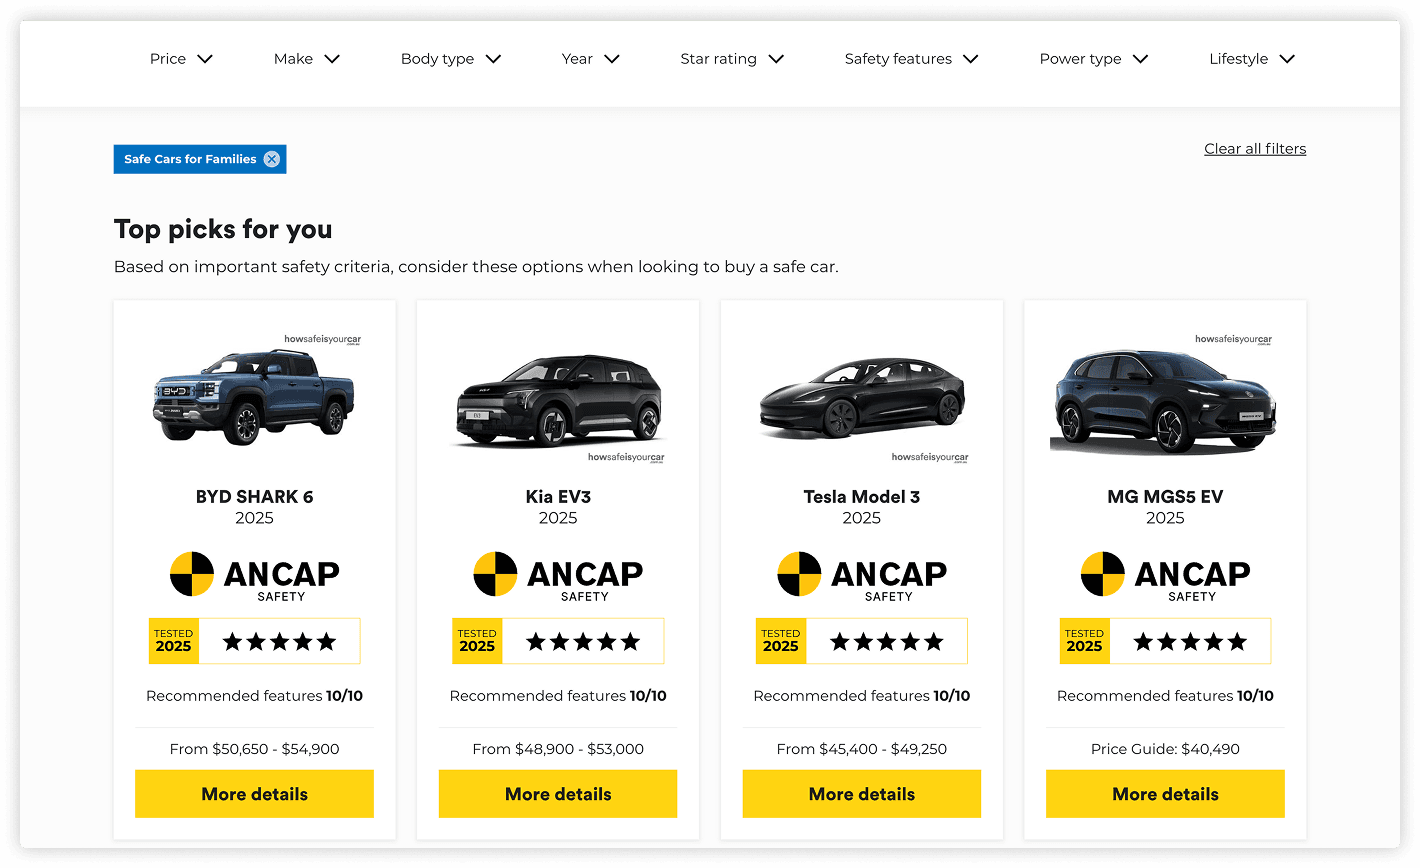Click the Clear all filters link
This screenshot has width=1420, height=868.
pyautogui.click(x=1255, y=149)
